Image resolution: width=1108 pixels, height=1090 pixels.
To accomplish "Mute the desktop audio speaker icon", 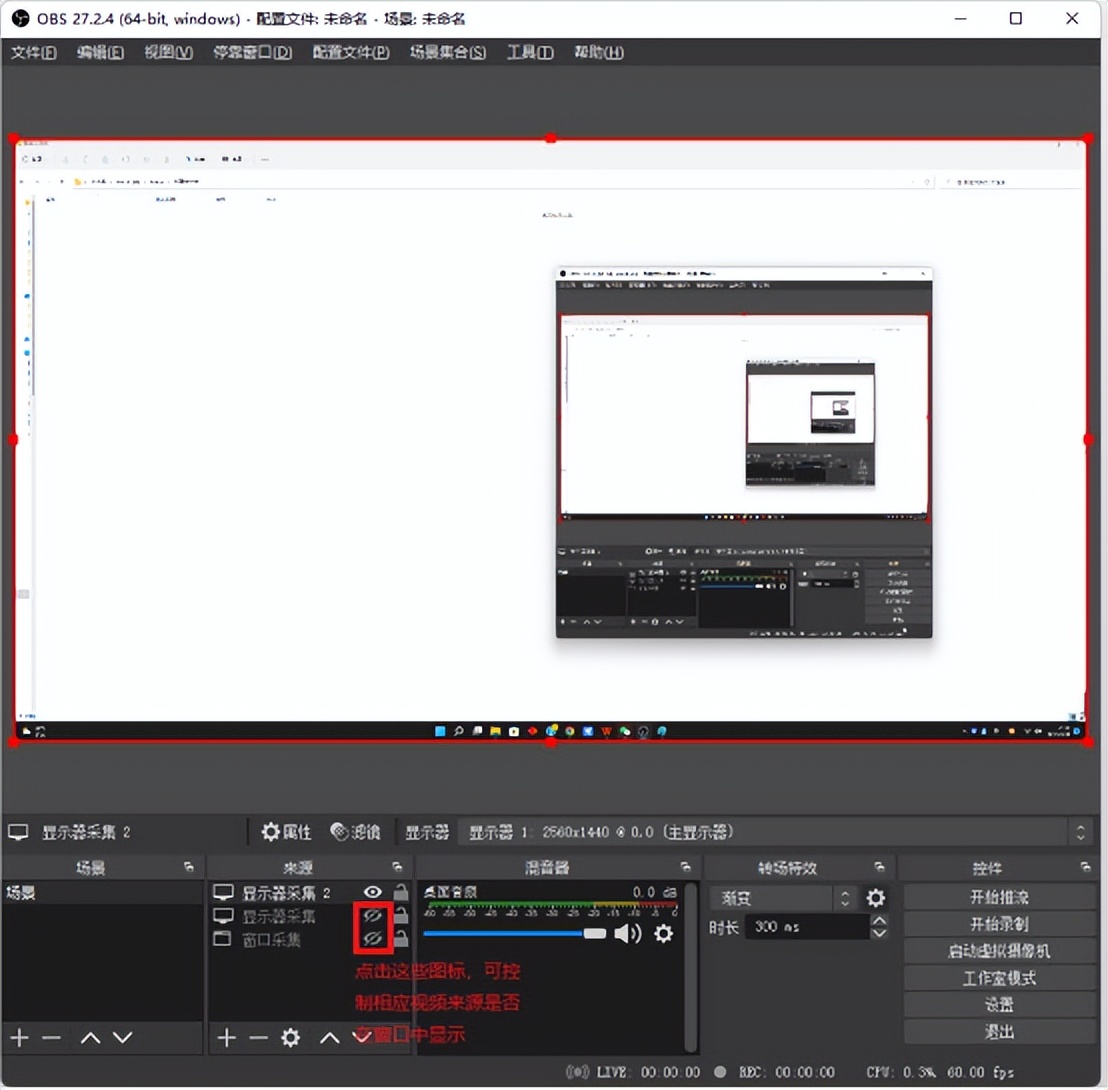I will (x=630, y=933).
